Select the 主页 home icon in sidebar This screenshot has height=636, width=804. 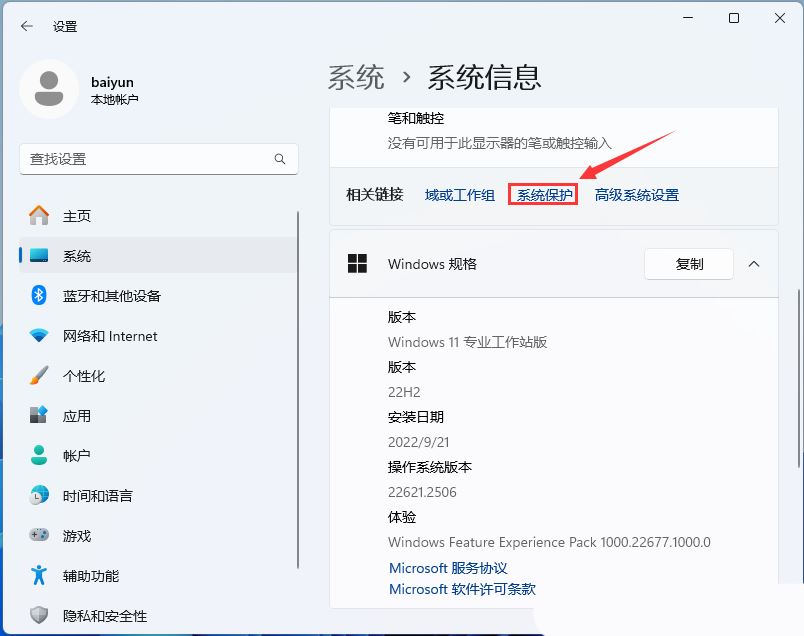[x=37, y=215]
